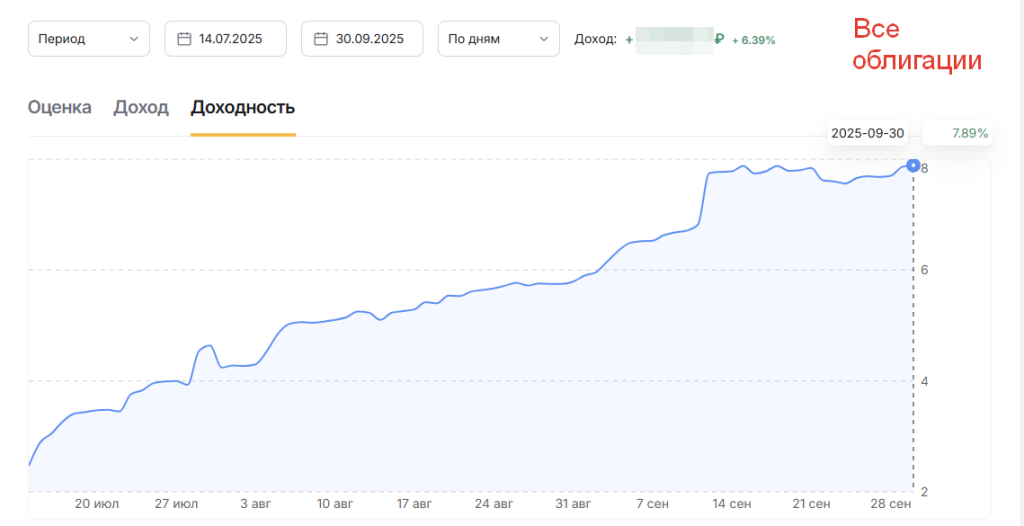The image size is (1024, 526).
Task: Expand the По дням grouping dropdown
Action: pos(498,39)
